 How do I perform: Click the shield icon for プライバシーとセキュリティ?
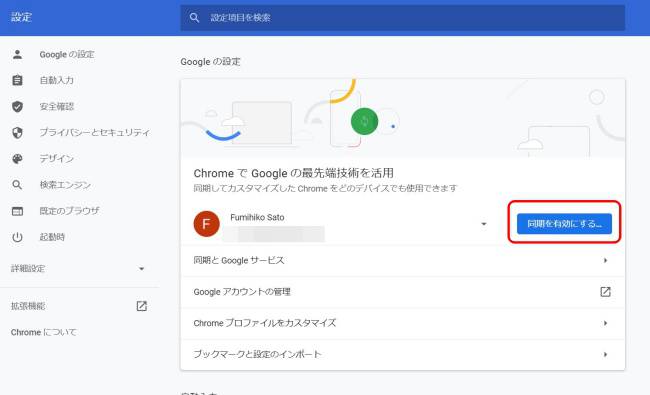[x=17, y=133]
